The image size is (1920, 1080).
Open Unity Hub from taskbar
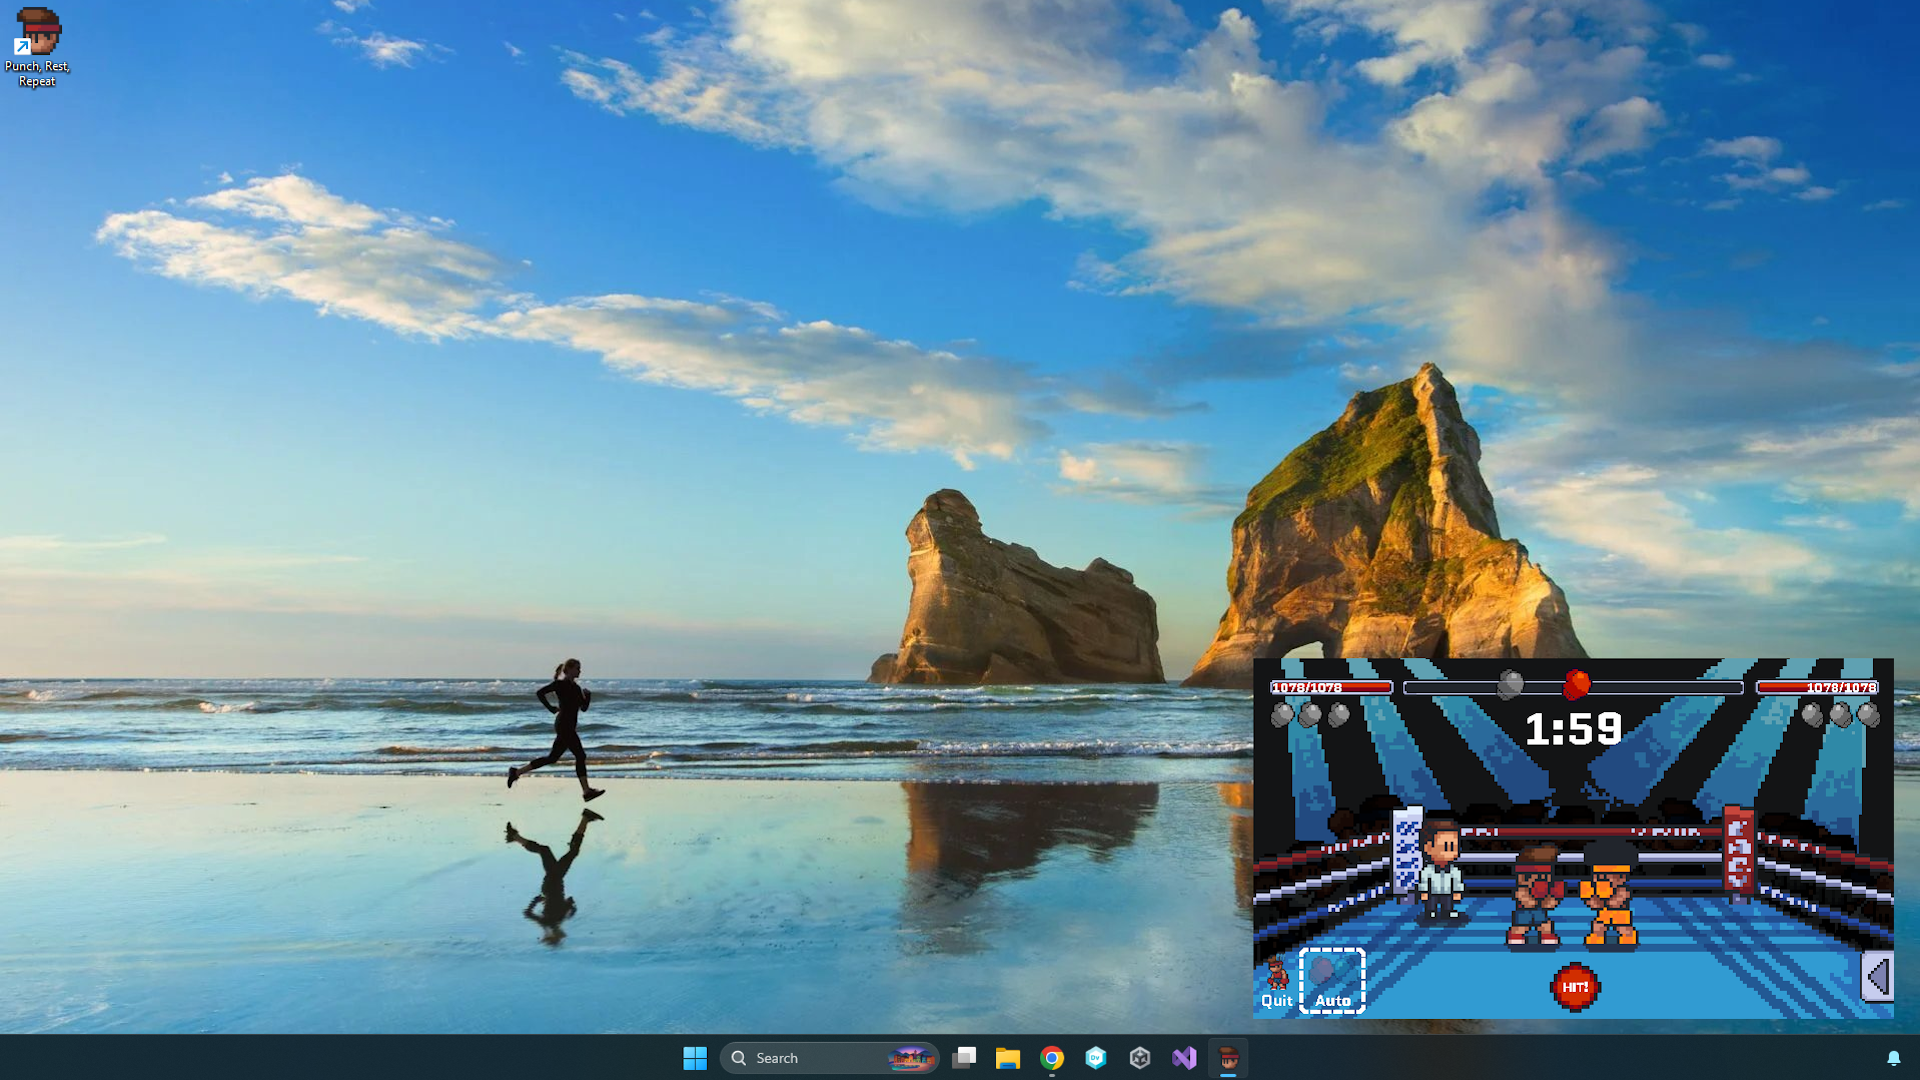(x=1140, y=1058)
